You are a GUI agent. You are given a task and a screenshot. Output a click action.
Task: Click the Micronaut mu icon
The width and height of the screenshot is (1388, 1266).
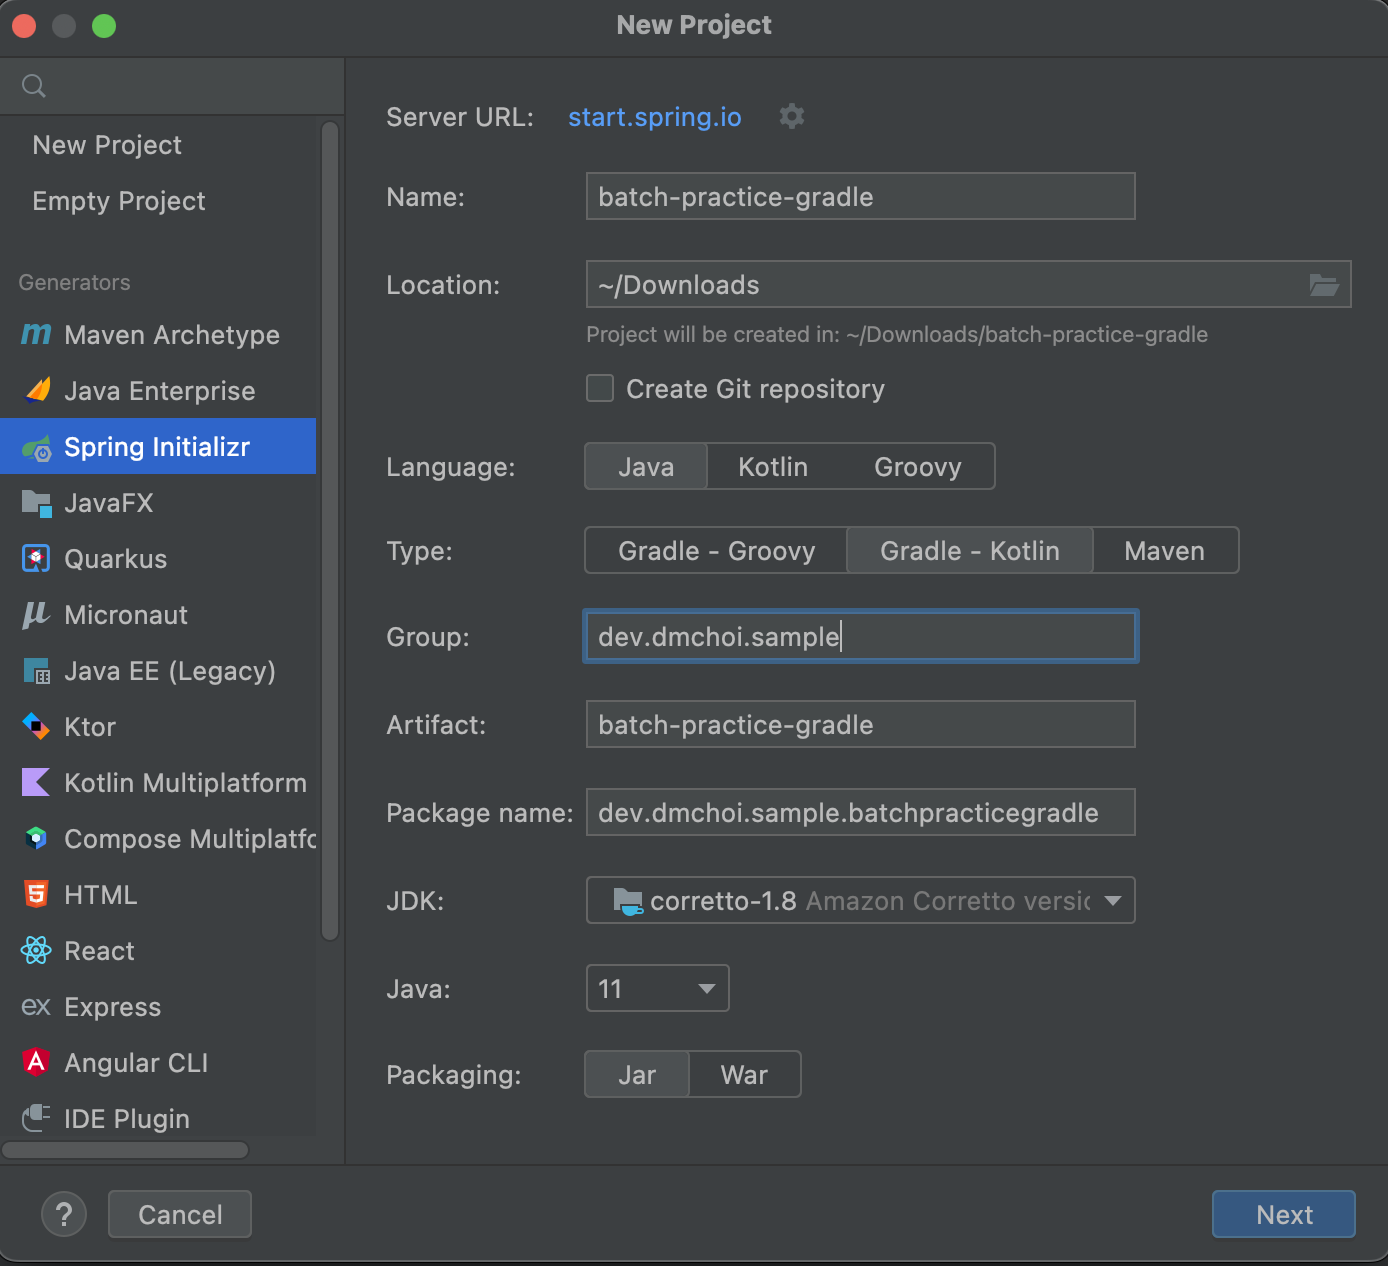point(36,615)
